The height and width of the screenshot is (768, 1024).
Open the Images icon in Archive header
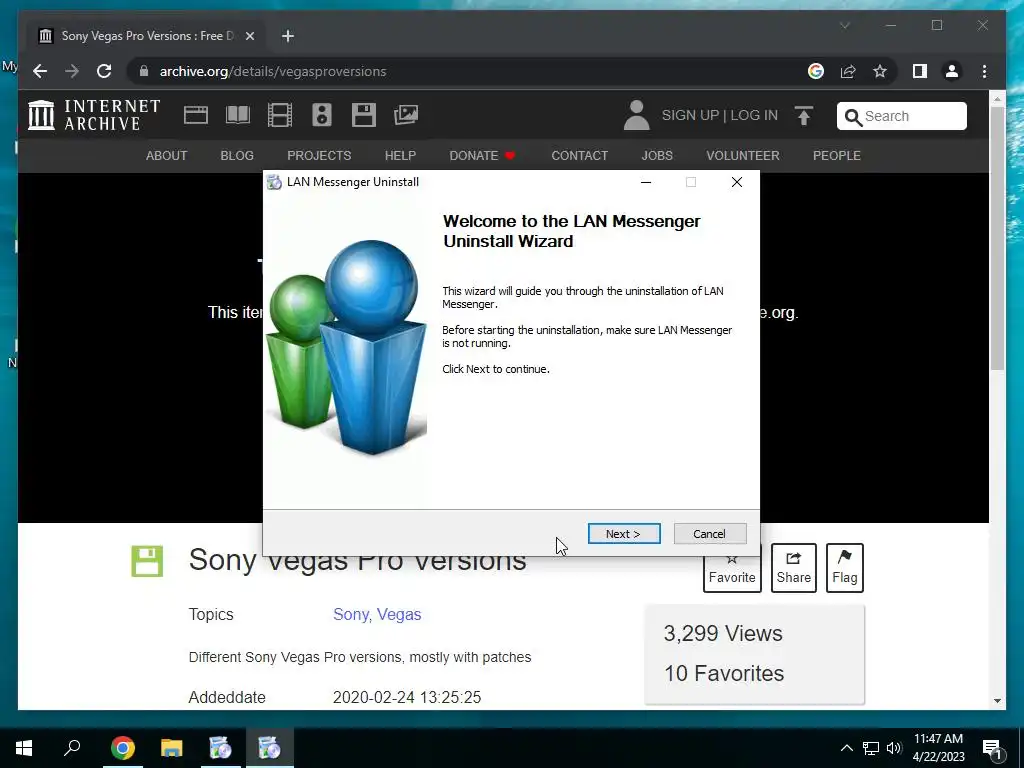[406, 115]
